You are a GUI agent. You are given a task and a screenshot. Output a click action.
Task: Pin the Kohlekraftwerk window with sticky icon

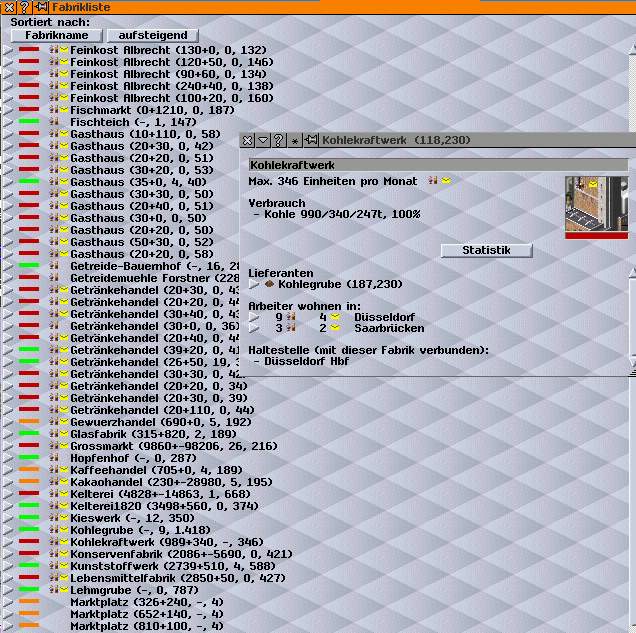(x=311, y=140)
